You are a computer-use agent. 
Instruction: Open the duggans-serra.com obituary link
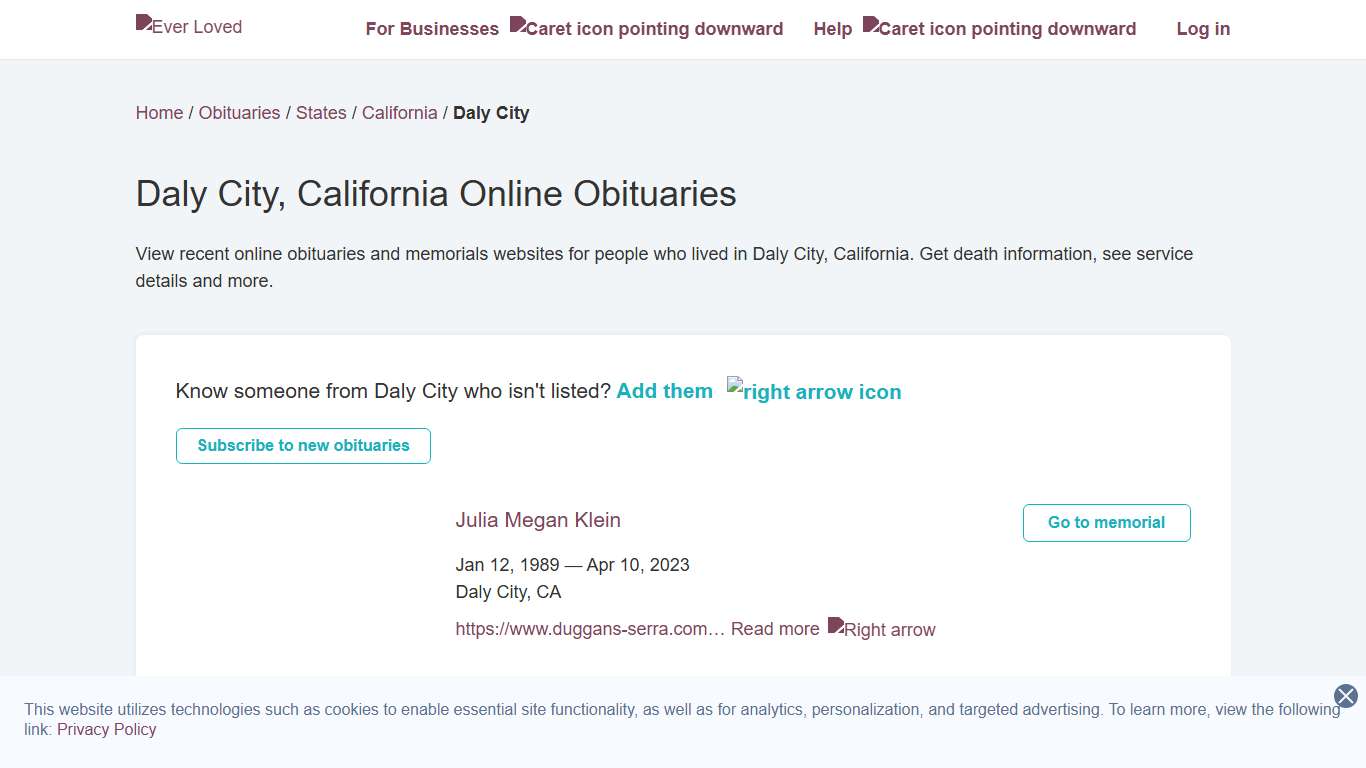click(589, 629)
